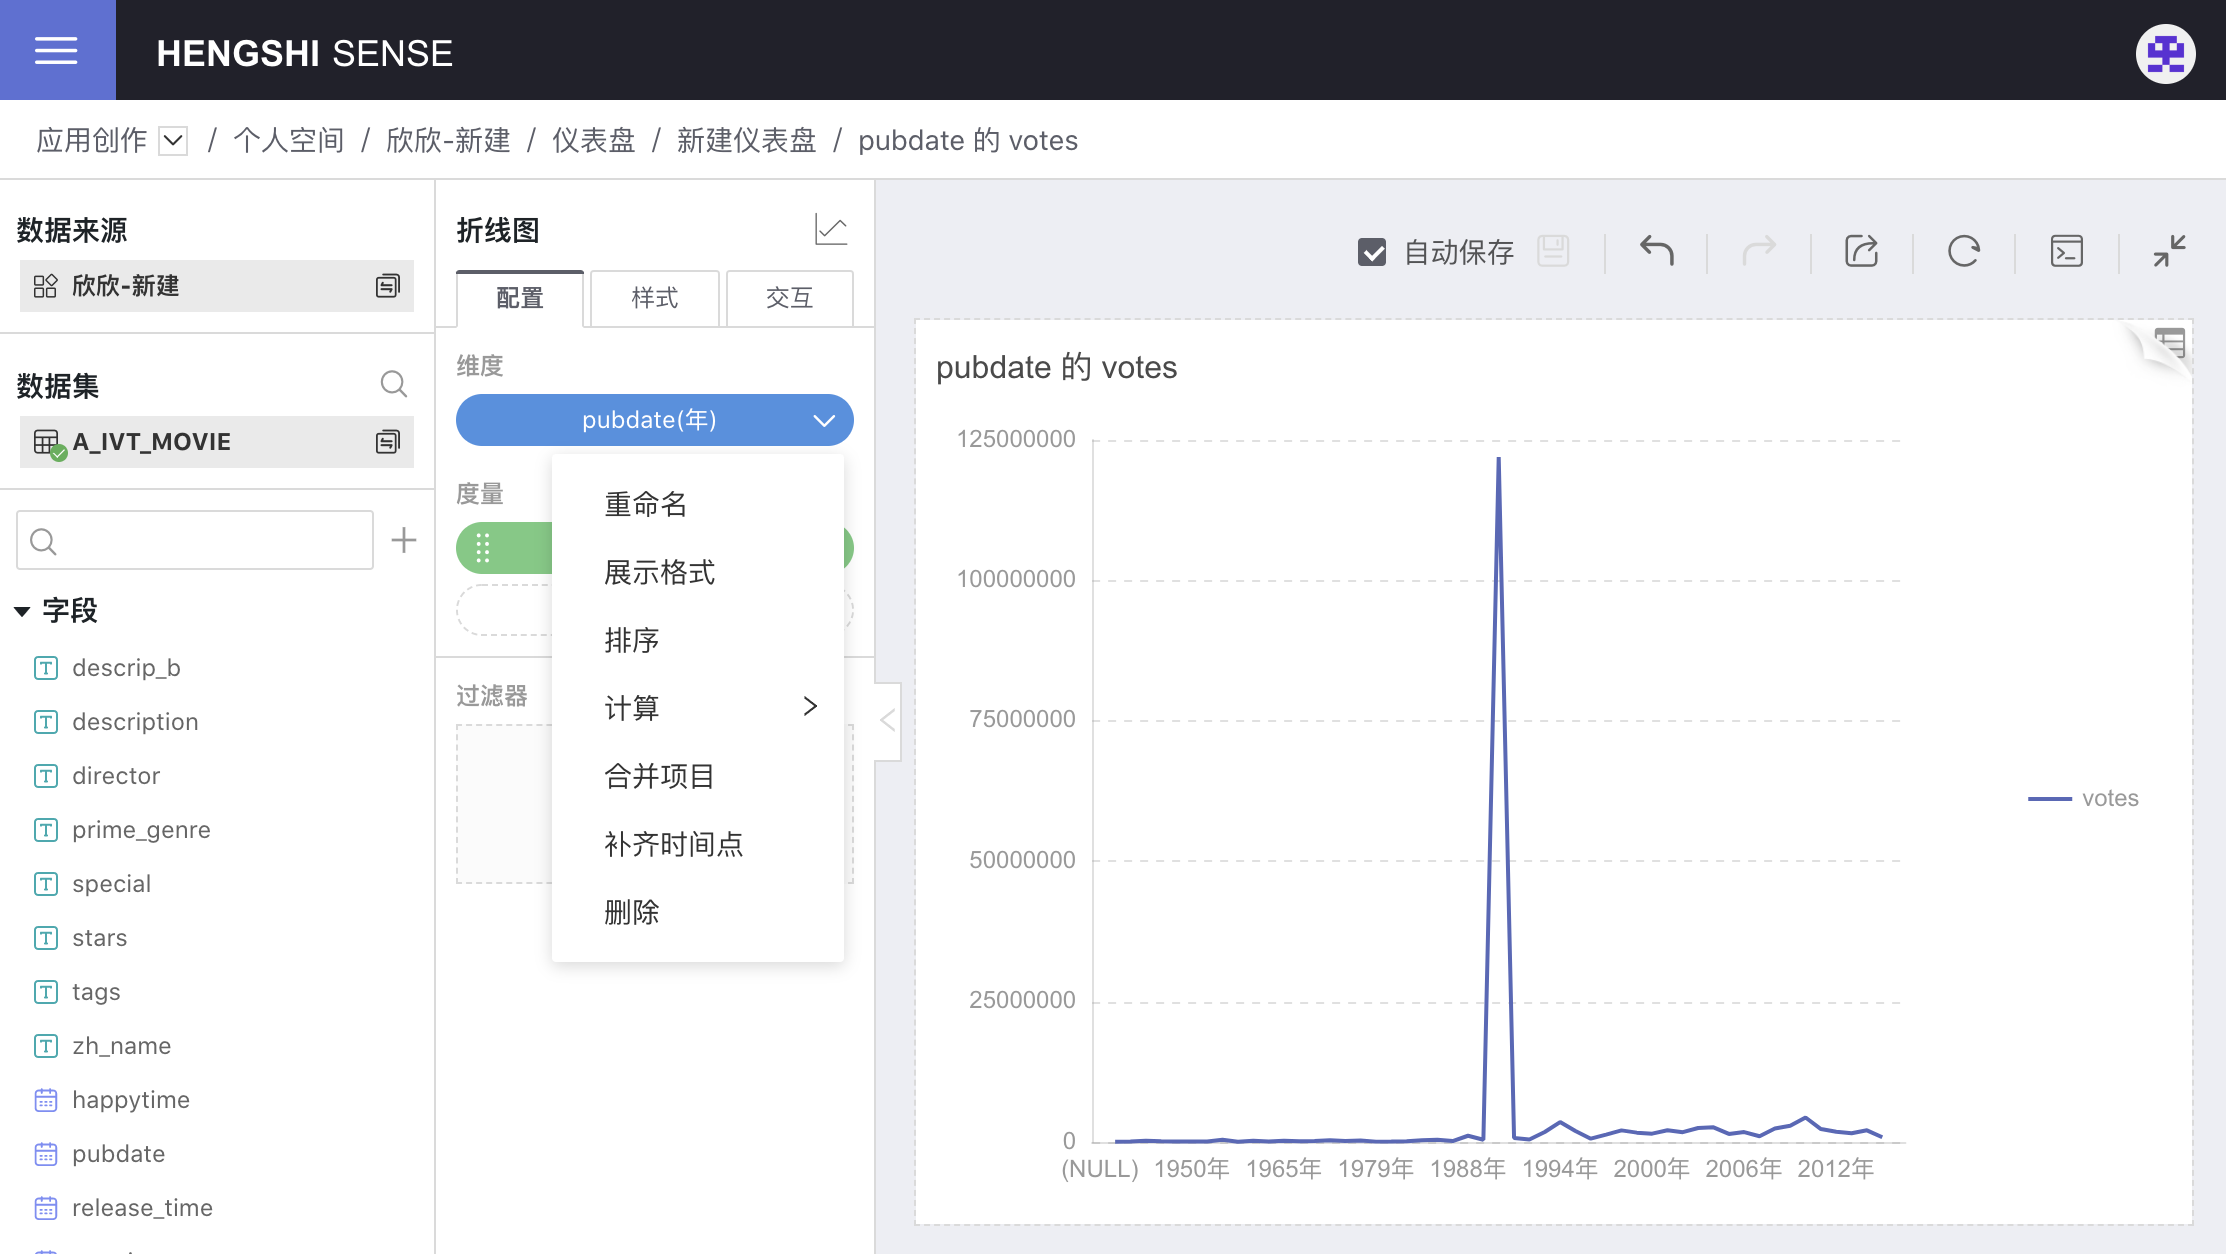Open the console/terminal icon
Screen dimensions: 2226x1254
click(2066, 250)
